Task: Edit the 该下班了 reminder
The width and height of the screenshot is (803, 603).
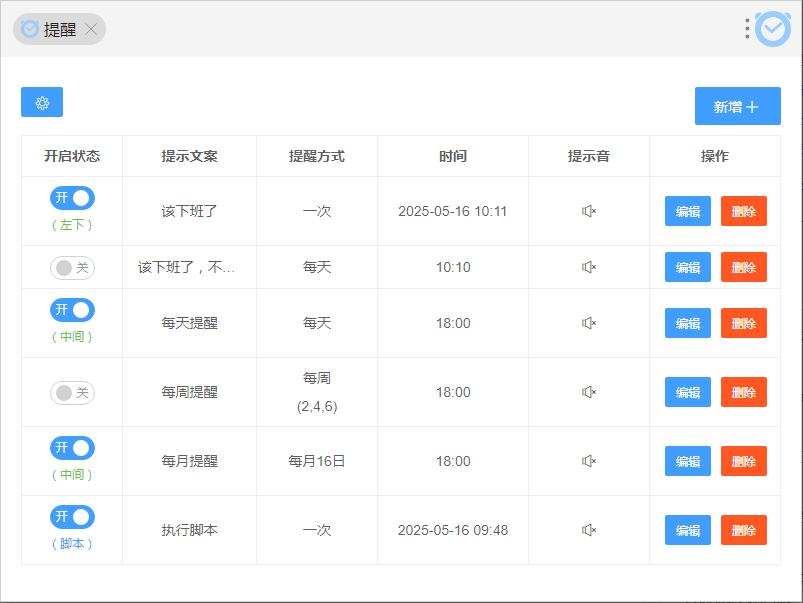Action: click(688, 211)
